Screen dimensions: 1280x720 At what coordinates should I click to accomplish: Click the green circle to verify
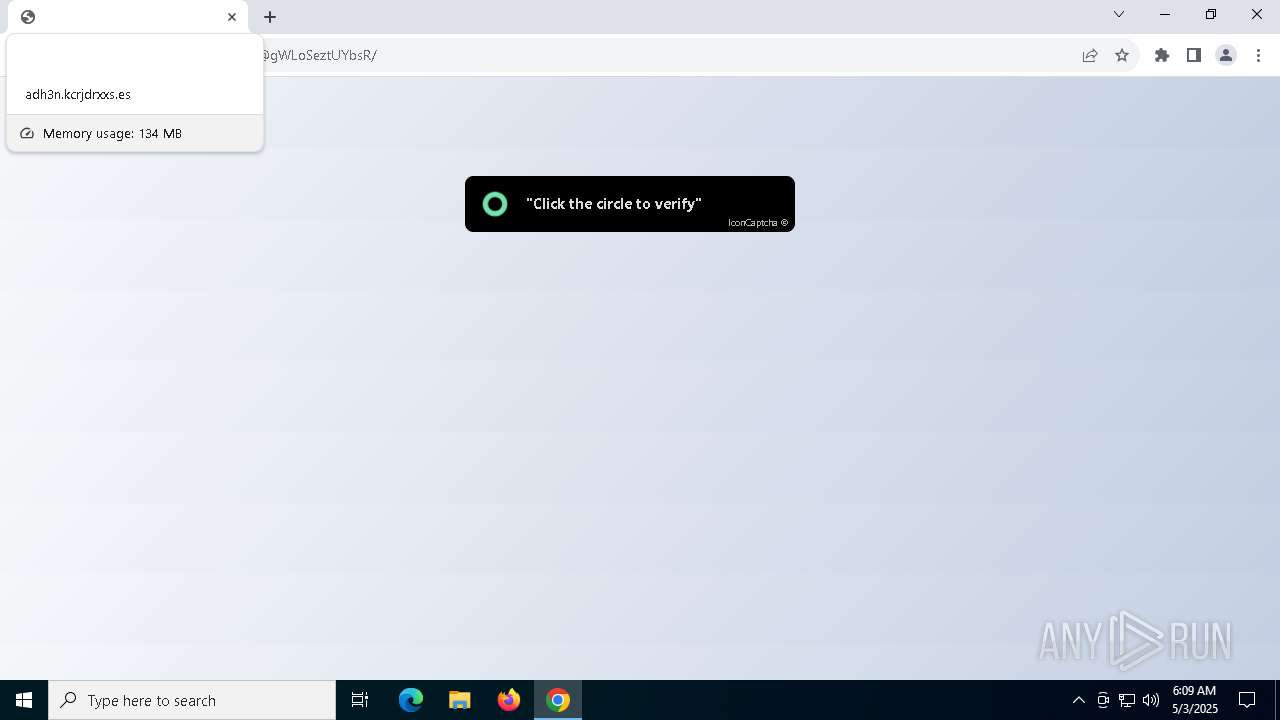coord(495,204)
